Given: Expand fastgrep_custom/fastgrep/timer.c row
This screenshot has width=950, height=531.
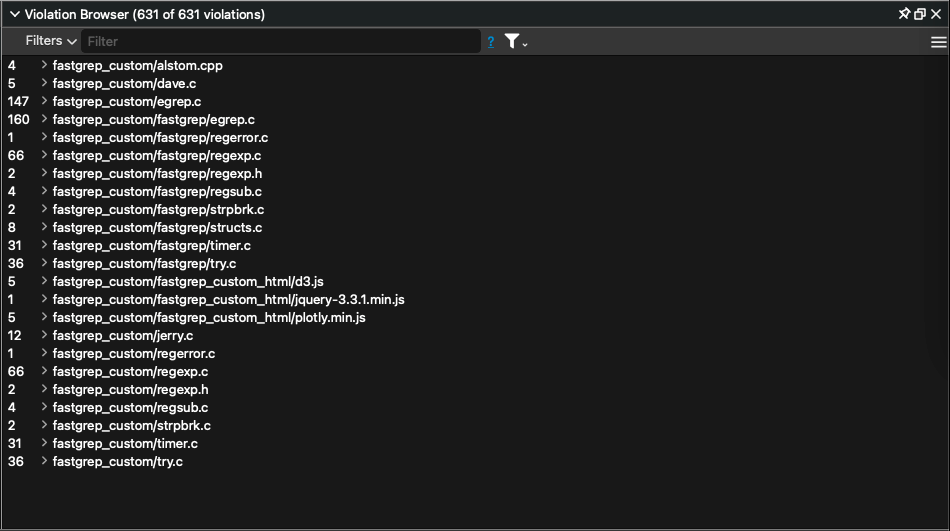Looking at the screenshot, I should [x=44, y=245].
